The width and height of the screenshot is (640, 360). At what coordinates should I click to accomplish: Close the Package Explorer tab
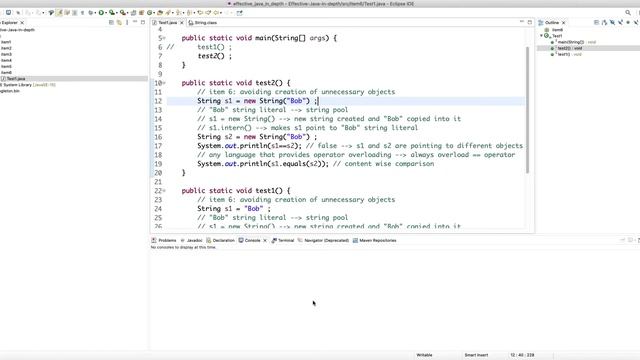click(x=22, y=23)
